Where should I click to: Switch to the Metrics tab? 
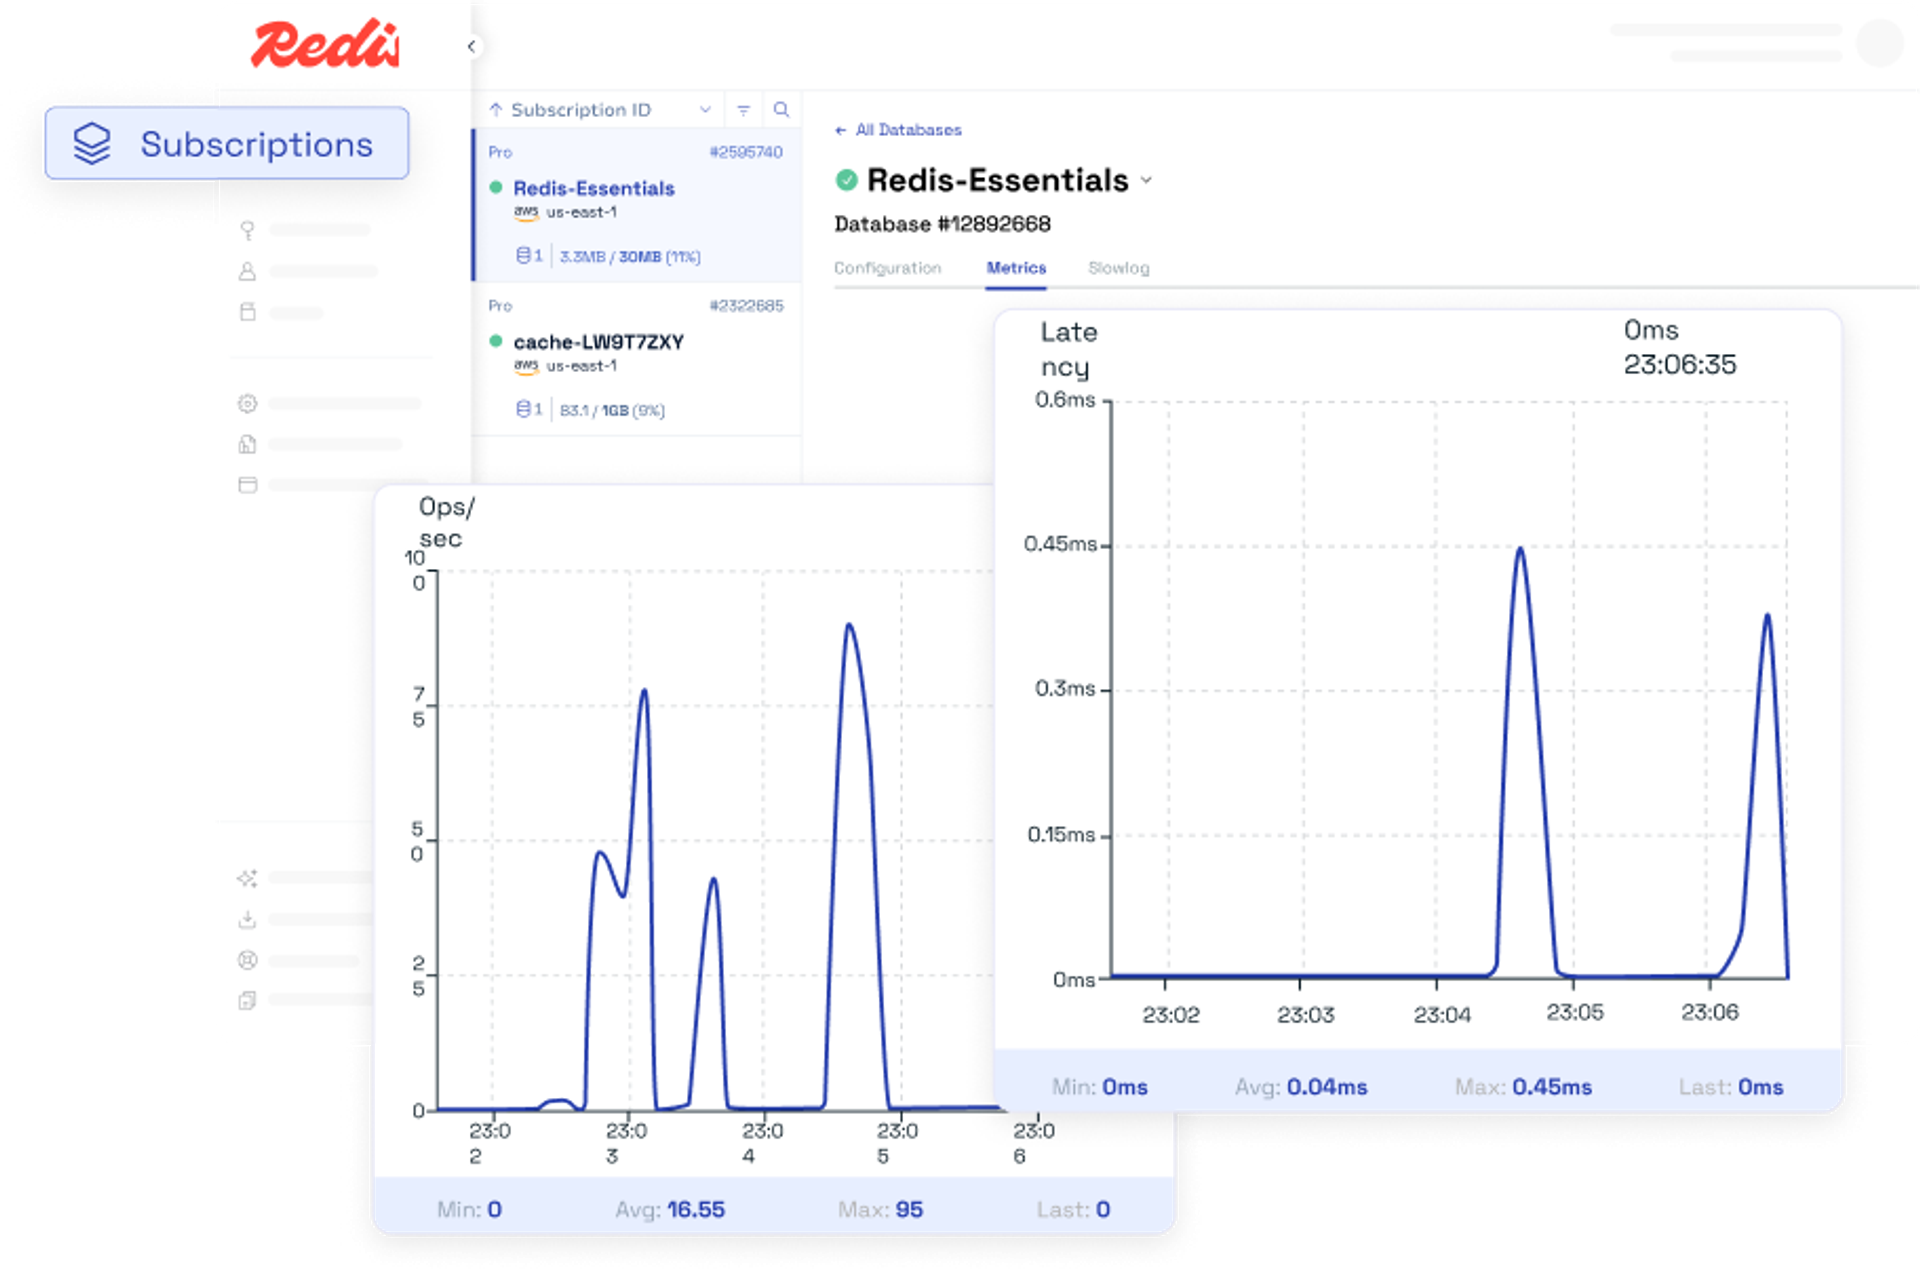click(1016, 268)
